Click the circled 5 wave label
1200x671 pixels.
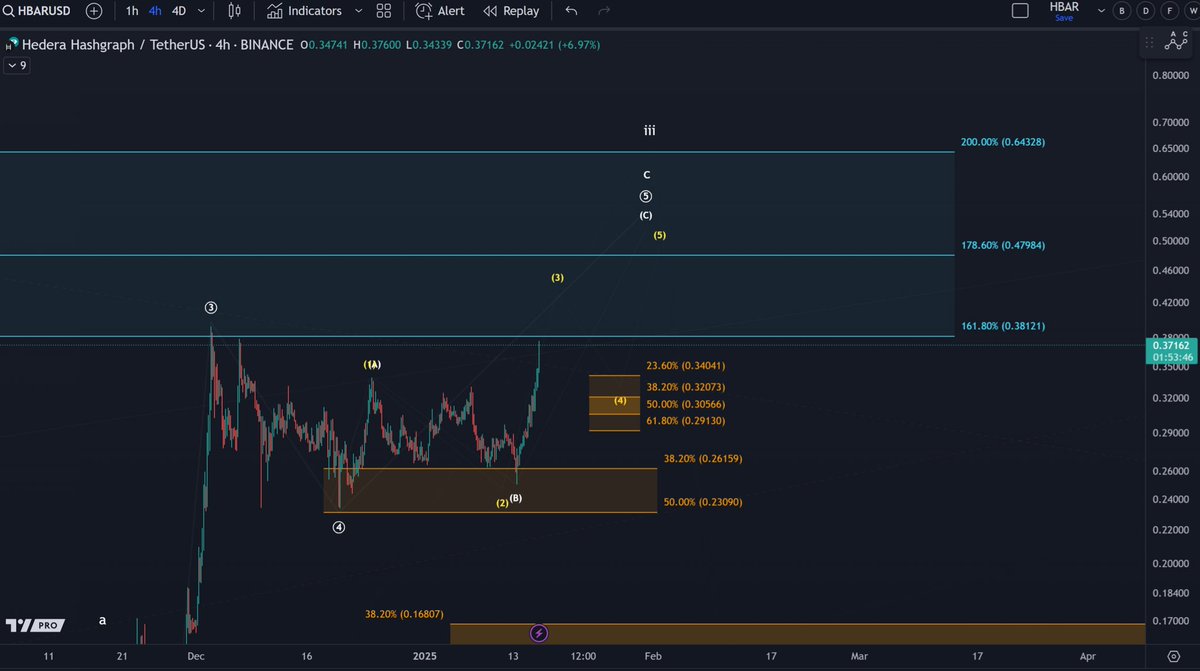pos(646,196)
